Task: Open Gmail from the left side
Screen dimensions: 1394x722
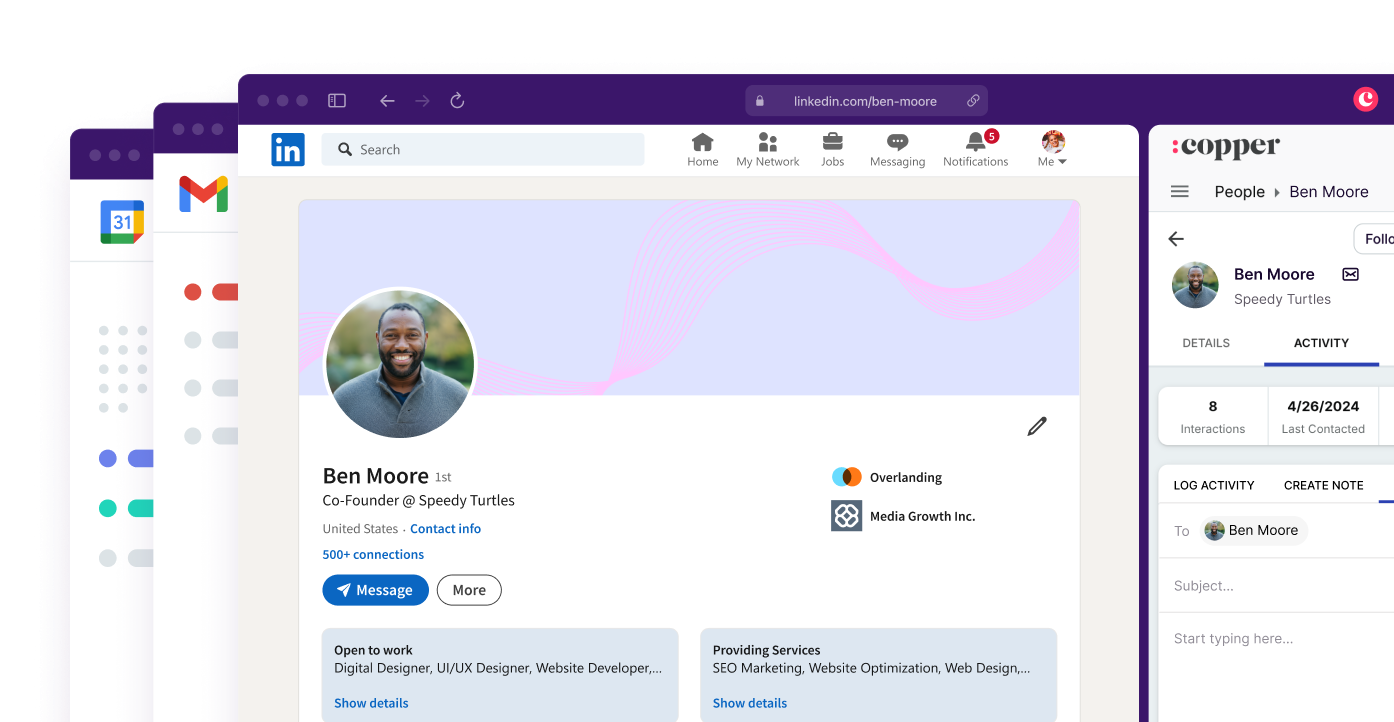Action: pyautogui.click(x=203, y=194)
